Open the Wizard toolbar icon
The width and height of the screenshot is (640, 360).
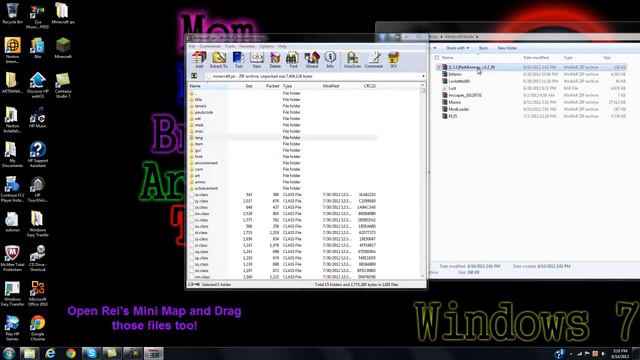312,60
